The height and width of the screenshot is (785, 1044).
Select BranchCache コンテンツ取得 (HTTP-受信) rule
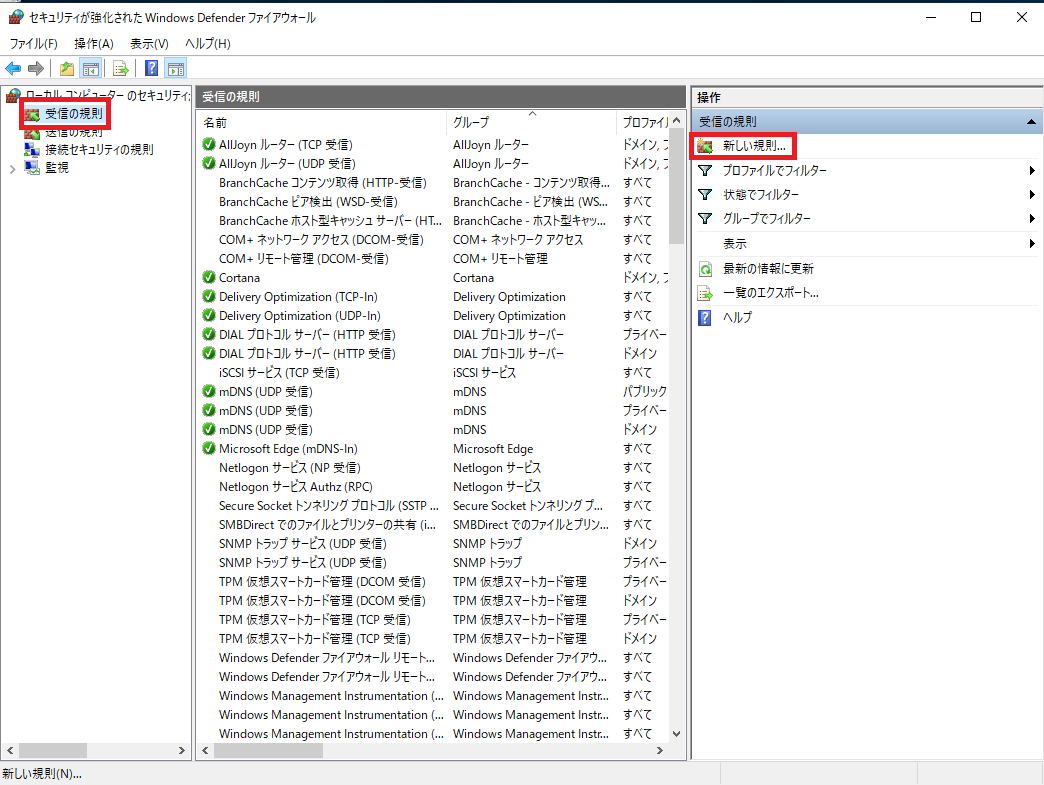click(x=322, y=182)
